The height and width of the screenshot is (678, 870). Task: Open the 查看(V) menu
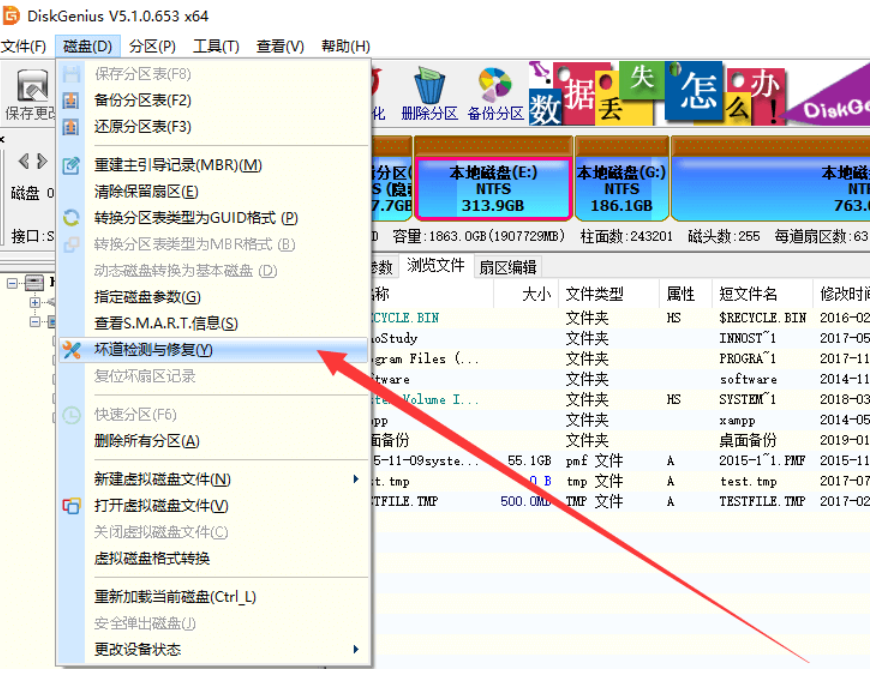(280, 46)
